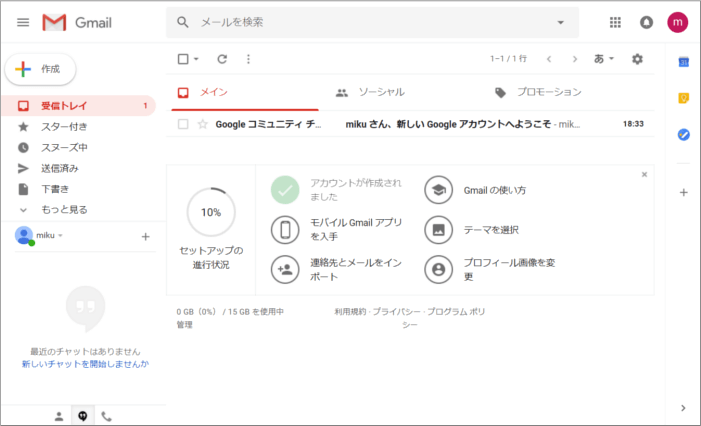Viewport: 701px width, 426px height.
Task: Star the Google コミュニティ message
Action: click(203, 124)
